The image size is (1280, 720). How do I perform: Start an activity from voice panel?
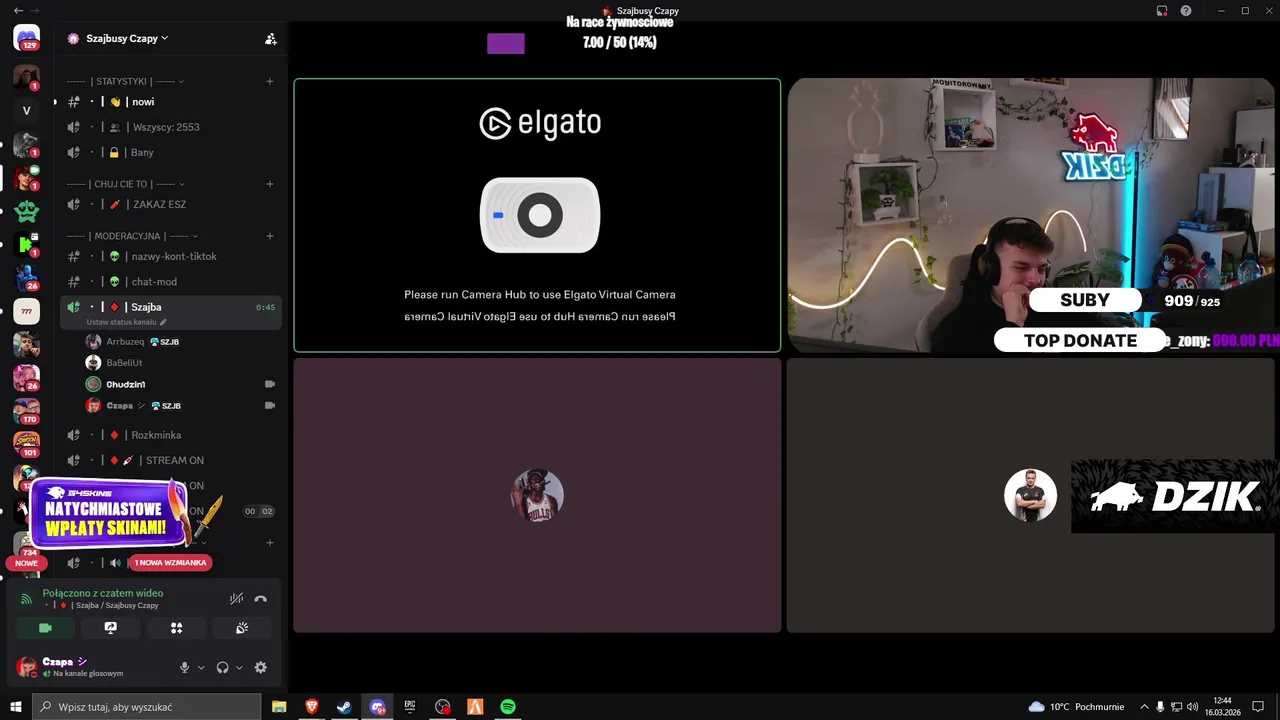176,628
